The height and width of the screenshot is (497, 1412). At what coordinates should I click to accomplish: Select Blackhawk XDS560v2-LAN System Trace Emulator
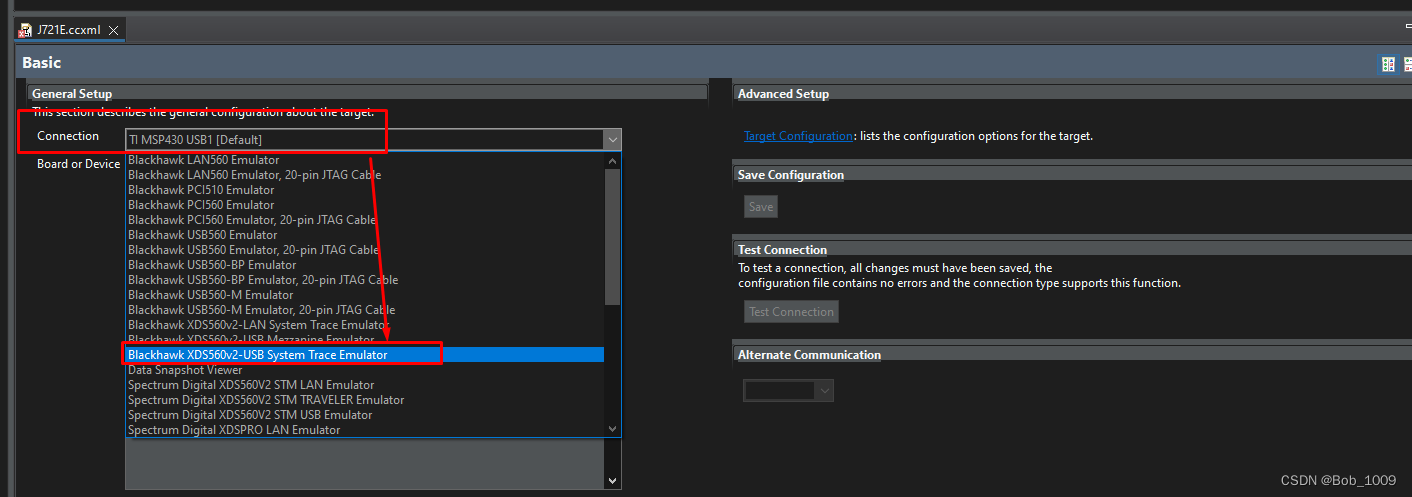(365, 325)
